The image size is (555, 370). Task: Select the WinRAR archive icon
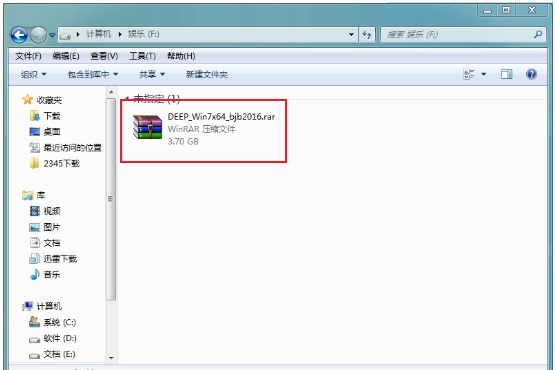(147, 127)
